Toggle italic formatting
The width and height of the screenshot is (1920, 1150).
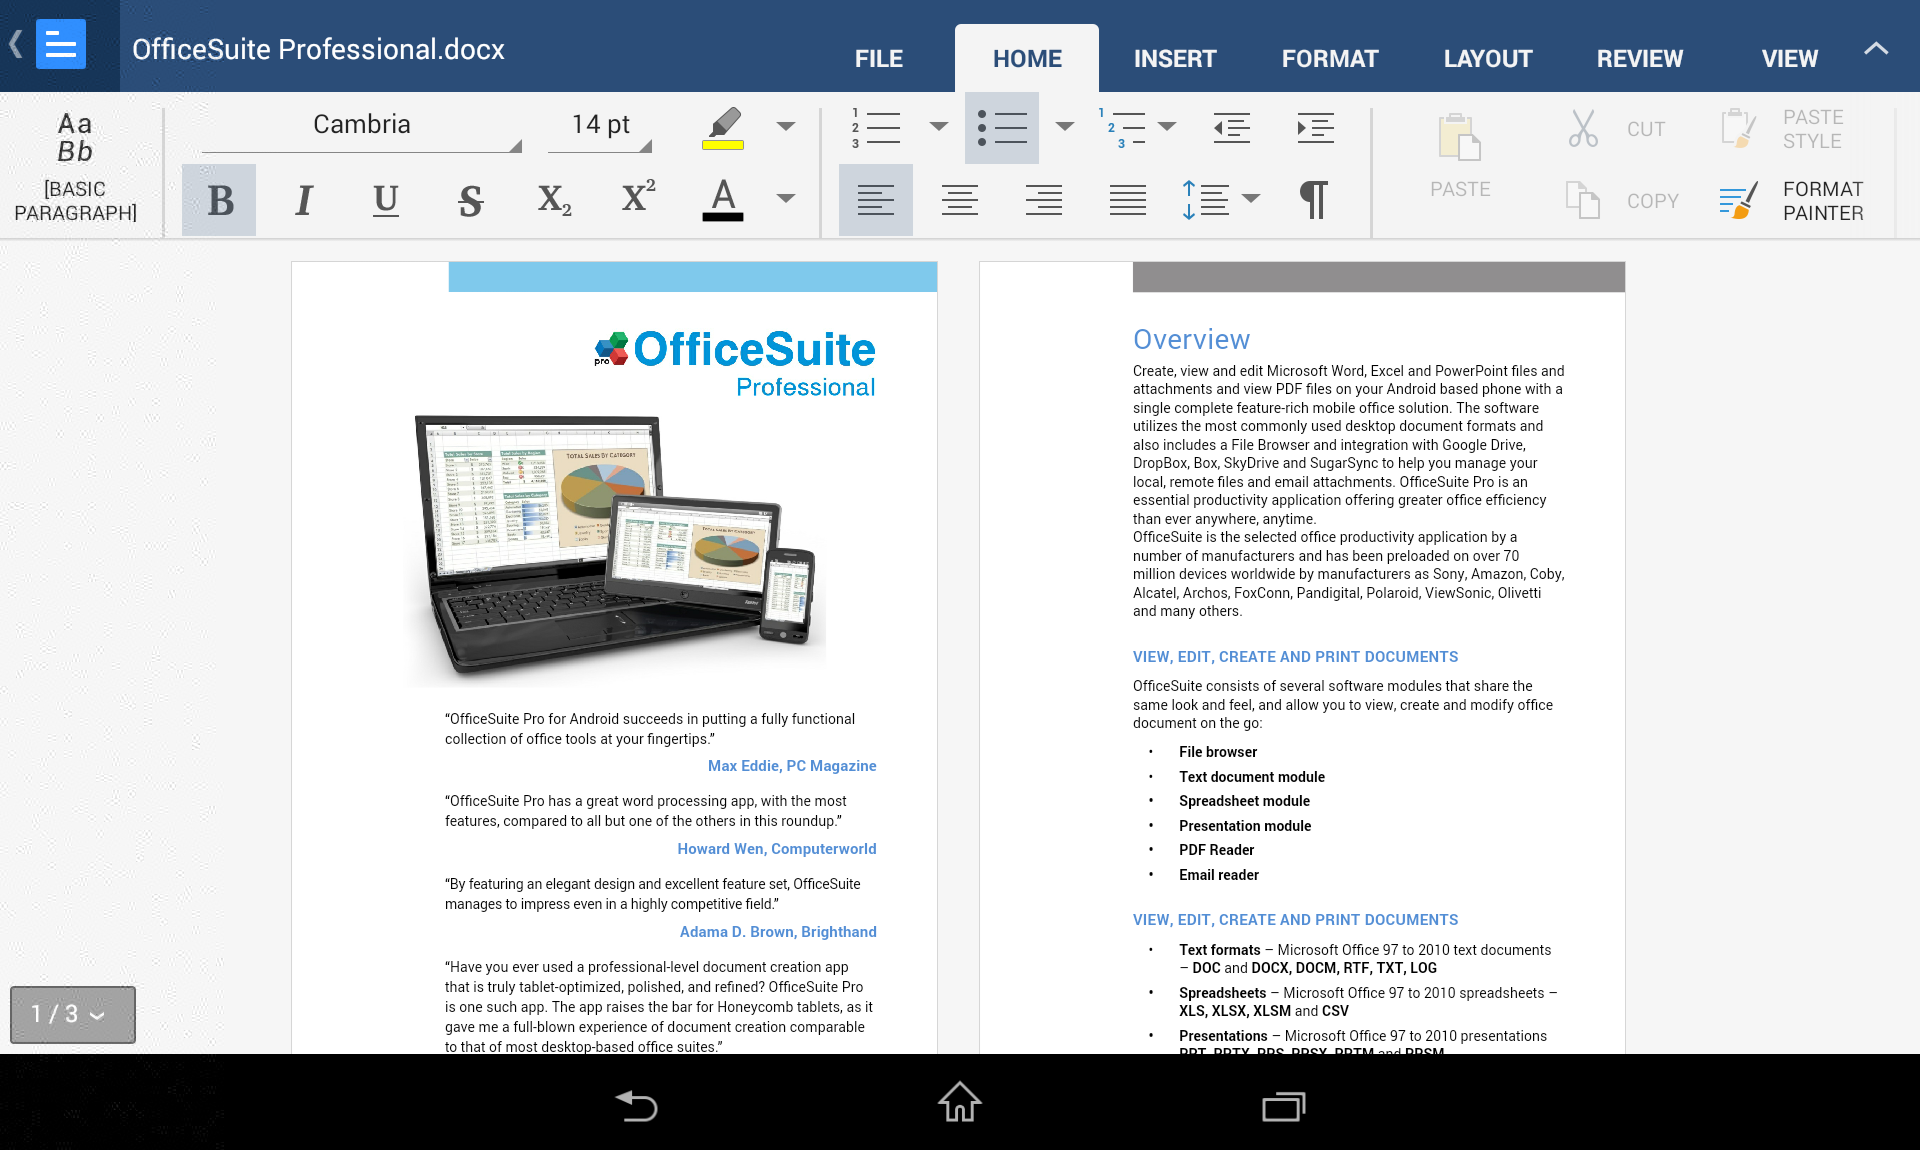pos(304,201)
